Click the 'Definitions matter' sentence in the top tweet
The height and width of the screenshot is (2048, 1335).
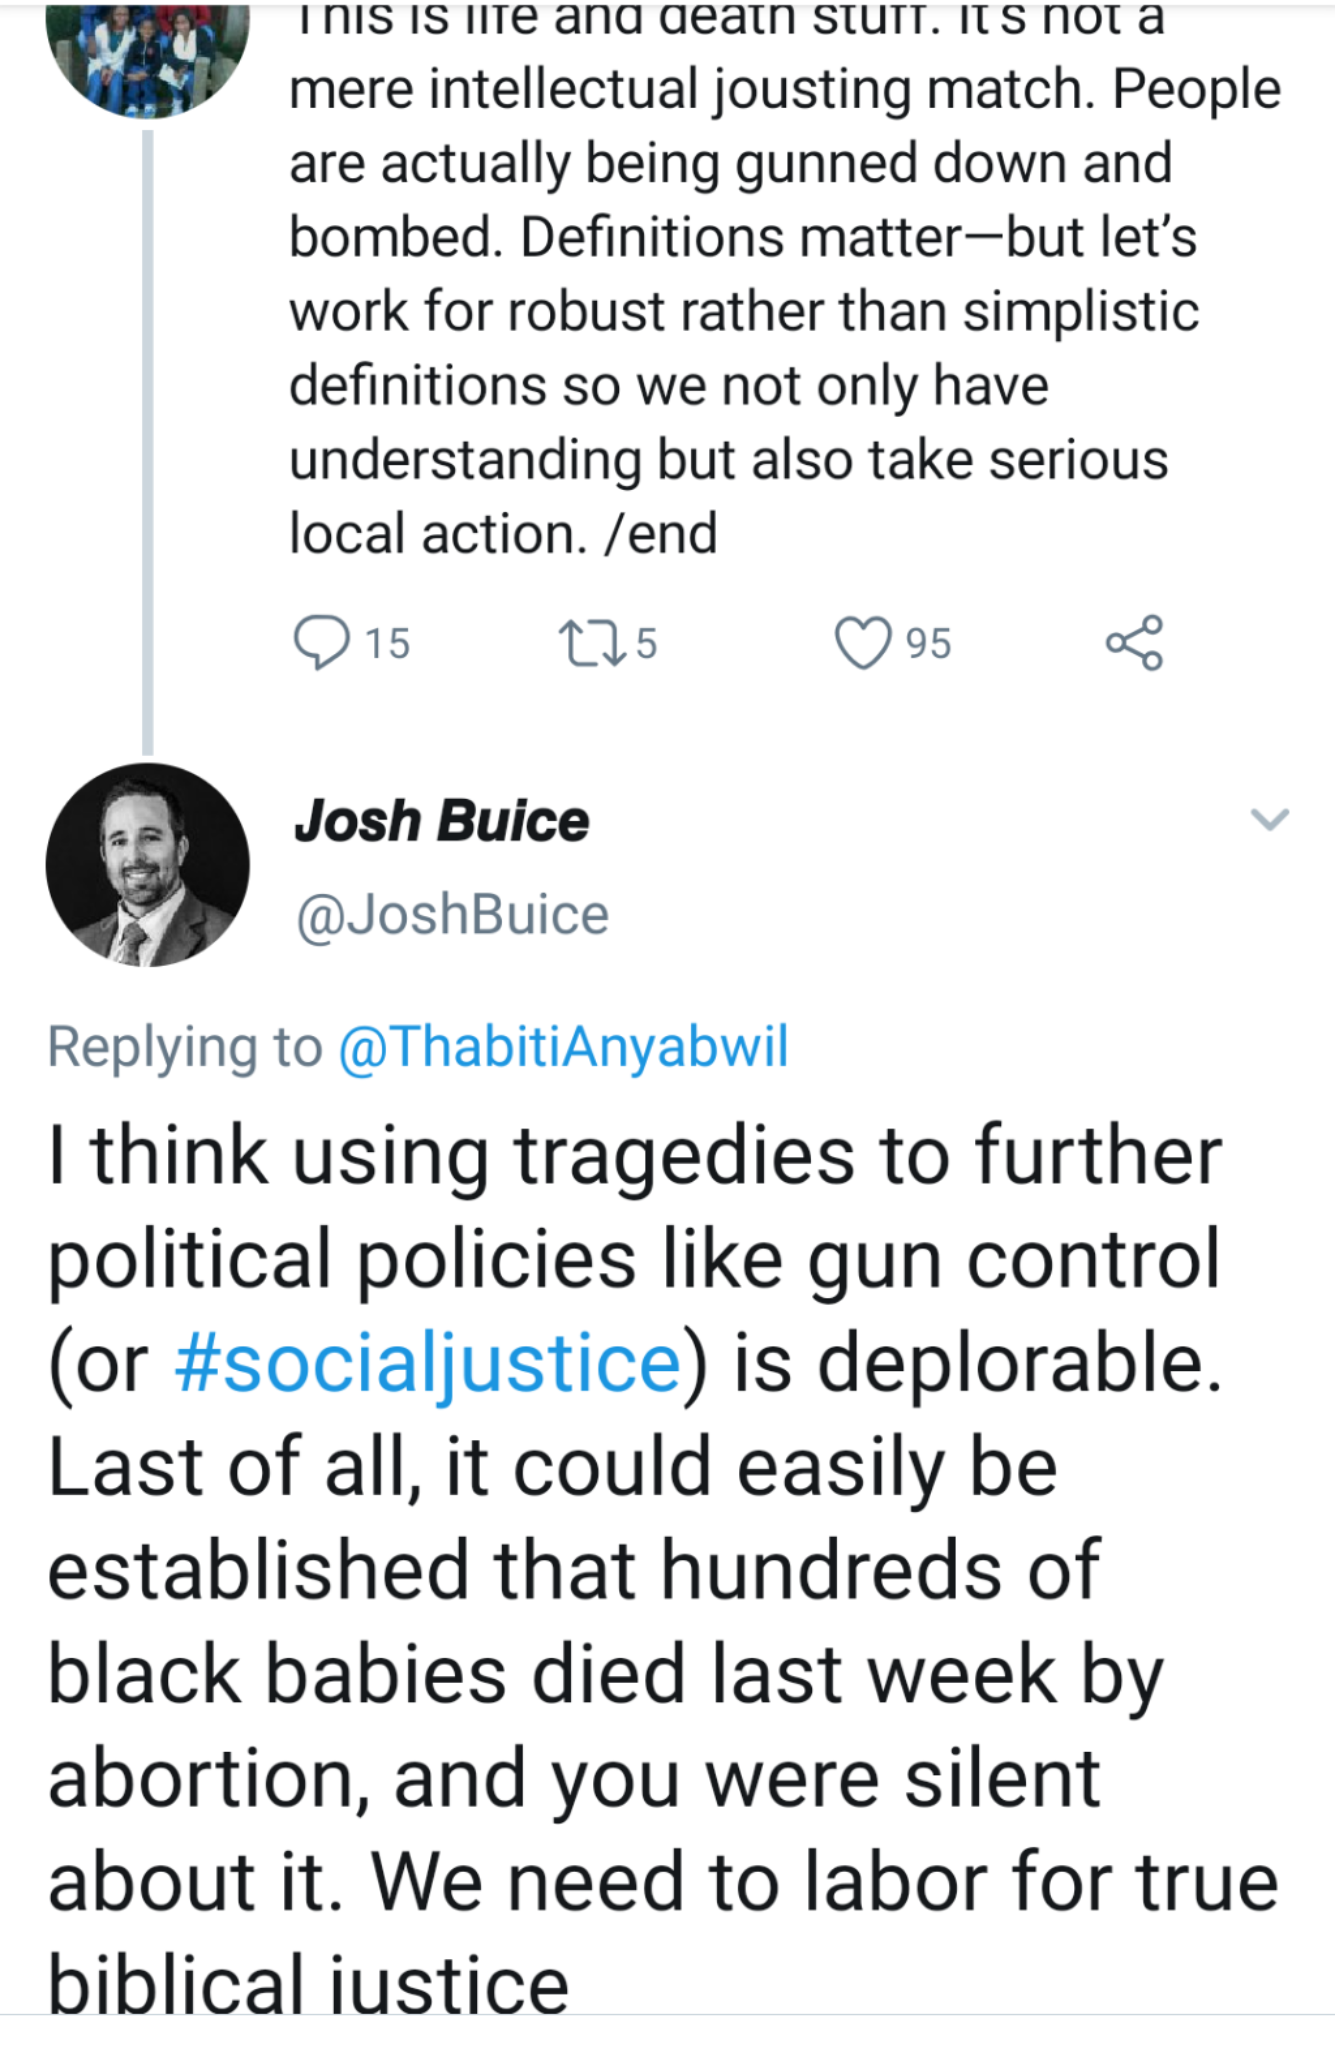click(740, 238)
